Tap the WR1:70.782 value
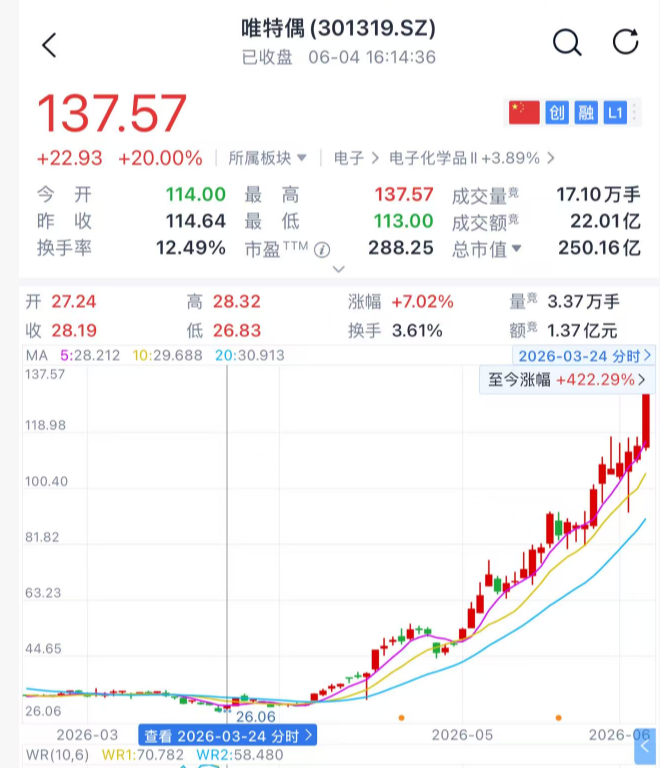The width and height of the screenshot is (660, 768). [142, 755]
